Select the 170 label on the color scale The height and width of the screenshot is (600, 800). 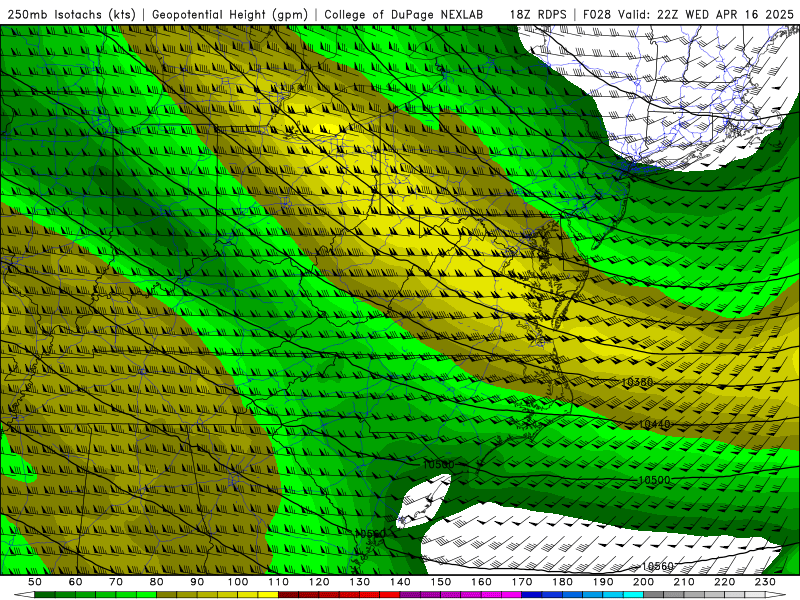(x=521, y=582)
